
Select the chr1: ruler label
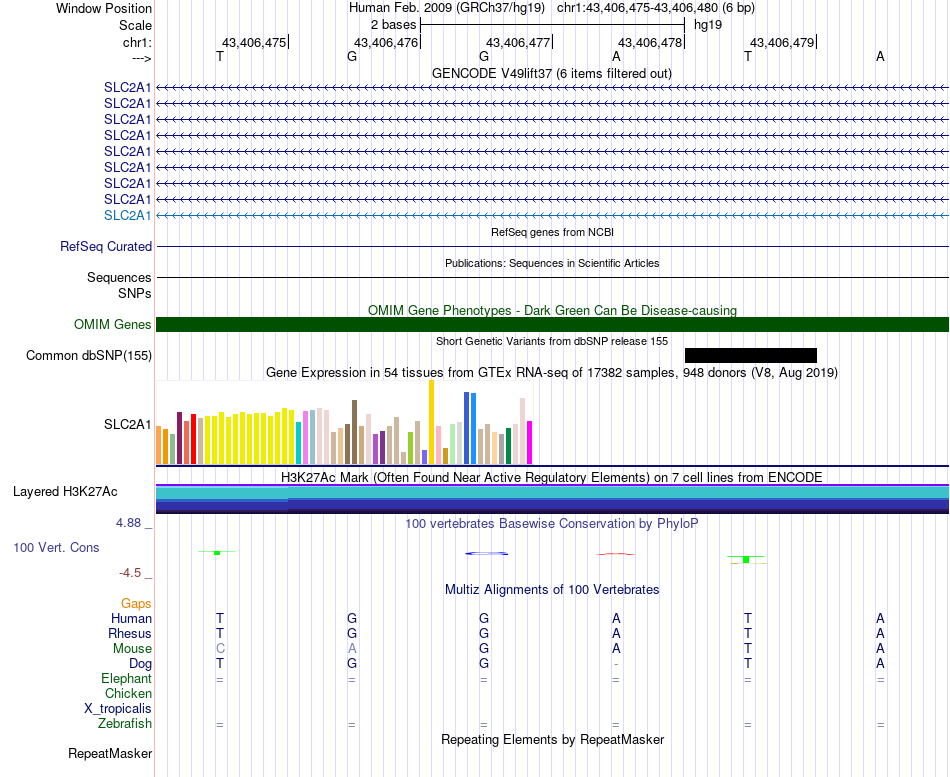pyautogui.click(x=137, y=42)
